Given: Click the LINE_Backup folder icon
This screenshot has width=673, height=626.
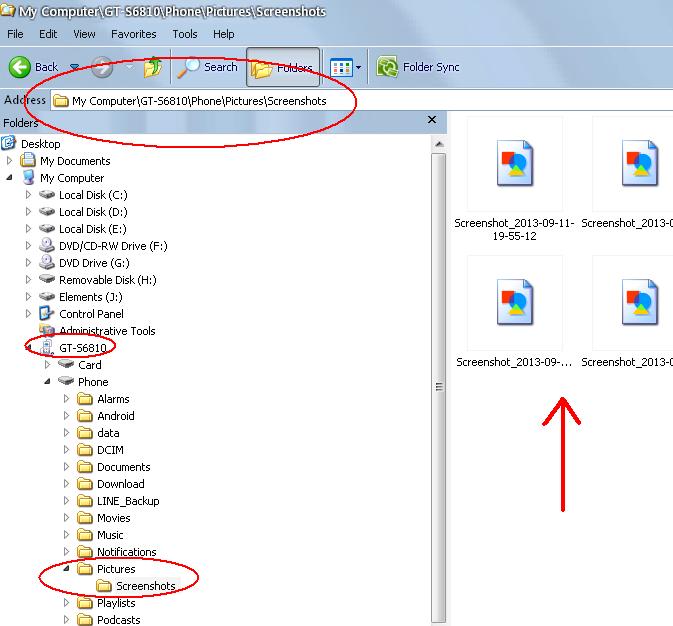Looking at the screenshot, I should (85, 501).
